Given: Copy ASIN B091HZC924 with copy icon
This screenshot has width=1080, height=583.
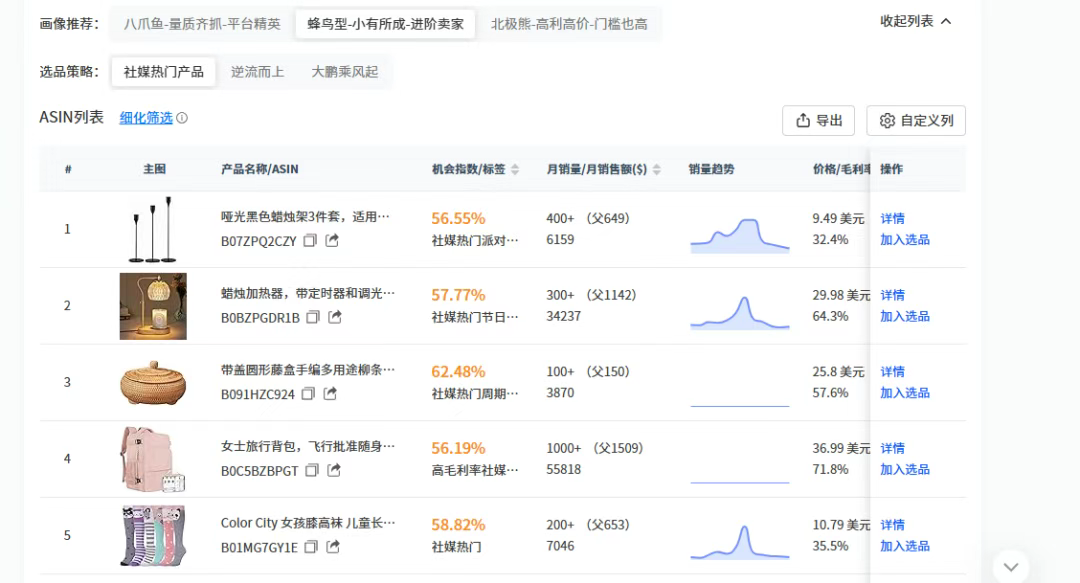Looking at the screenshot, I should point(308,394).
